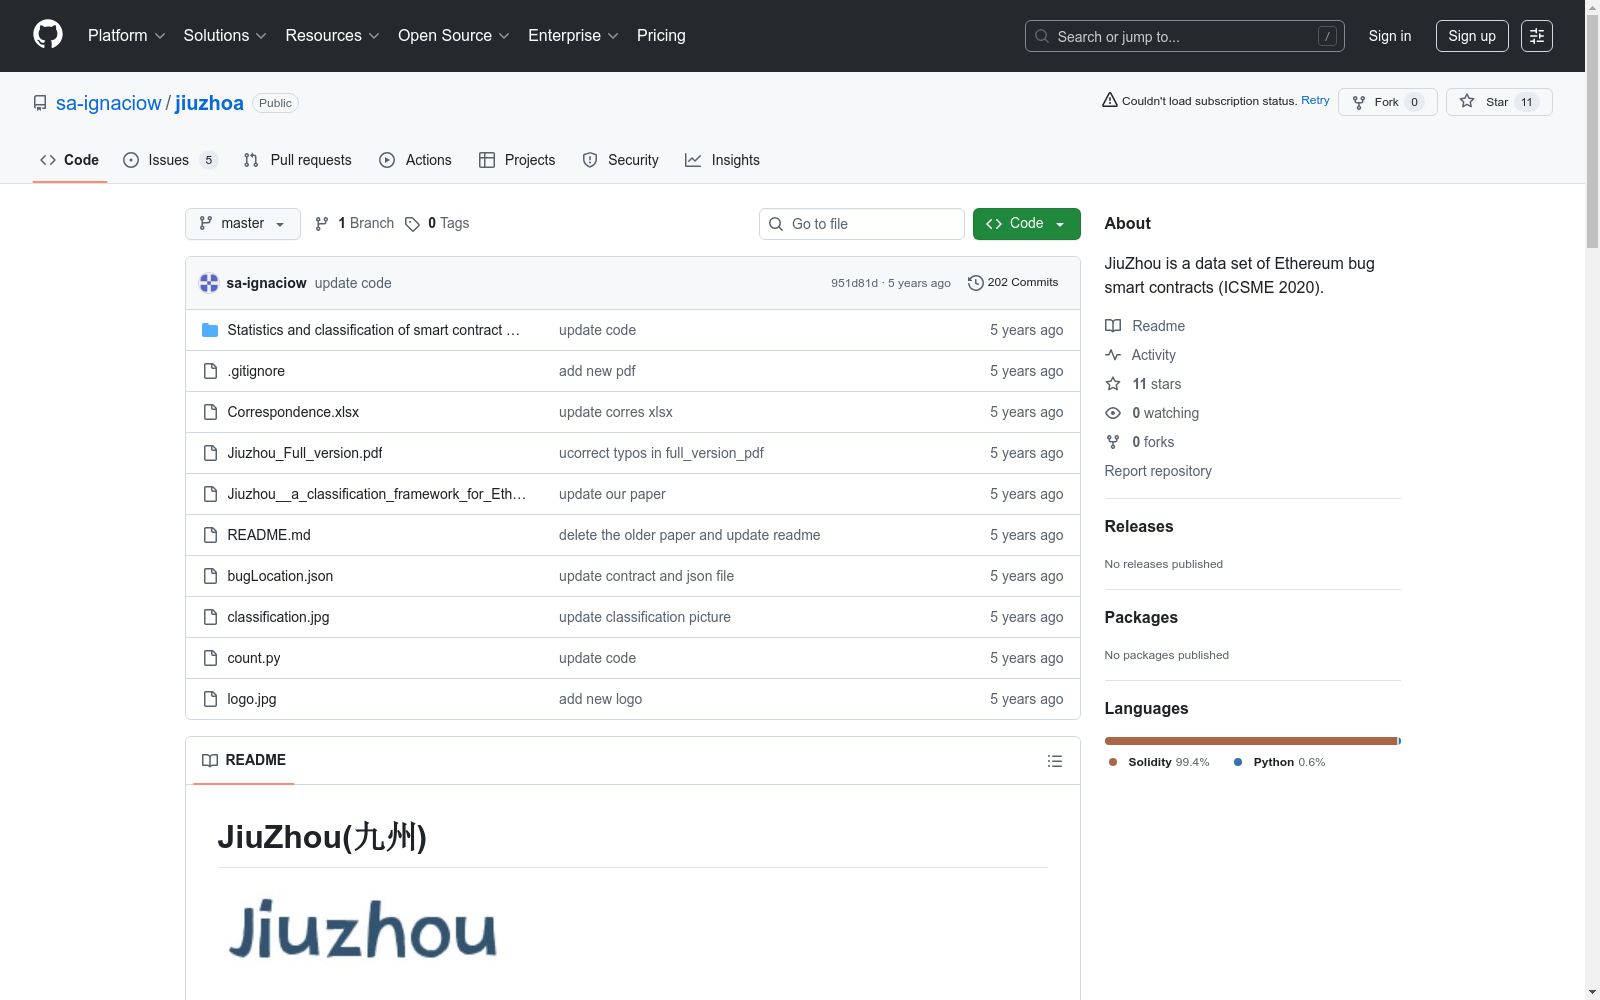Click the commit history clock icon
This screenshot has height=1000, width=1600.
976,283
